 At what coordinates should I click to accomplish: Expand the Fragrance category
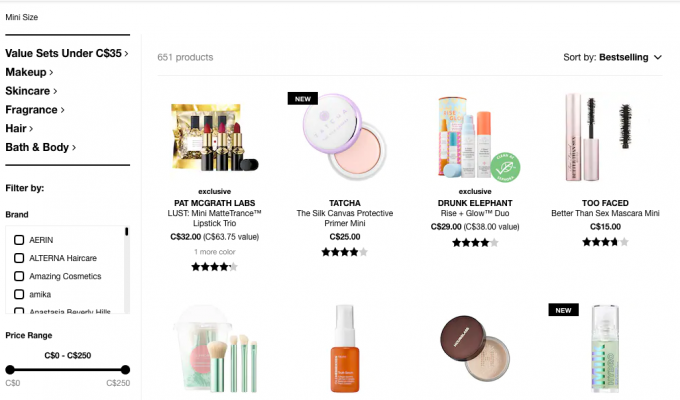pyautogui.click(x=35, y=110)
